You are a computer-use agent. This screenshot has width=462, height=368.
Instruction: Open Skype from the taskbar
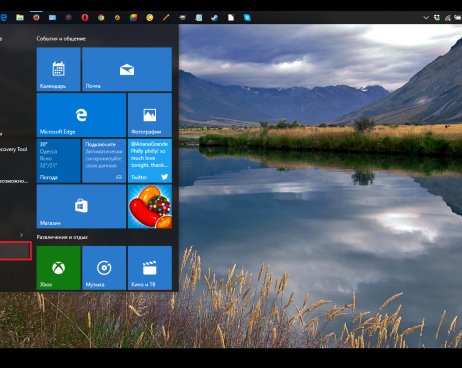[x=247, y=17]
